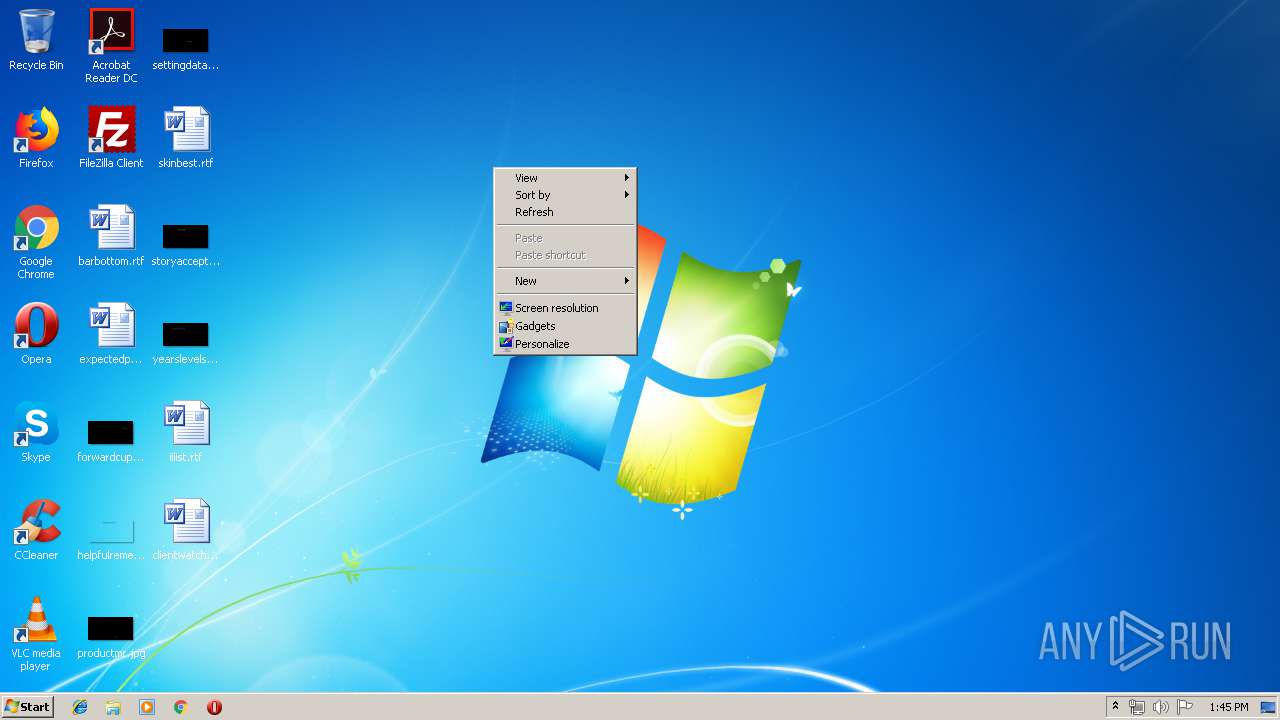Select the barbottom.rtf document icon
1280x720 pixels.
pos(111,236)
